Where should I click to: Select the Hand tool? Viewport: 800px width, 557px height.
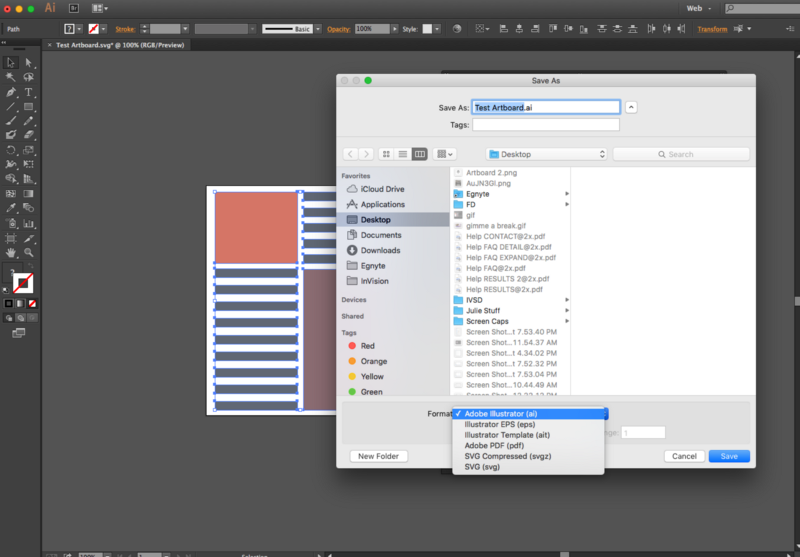pyautogui.click(x=10, y=252)
